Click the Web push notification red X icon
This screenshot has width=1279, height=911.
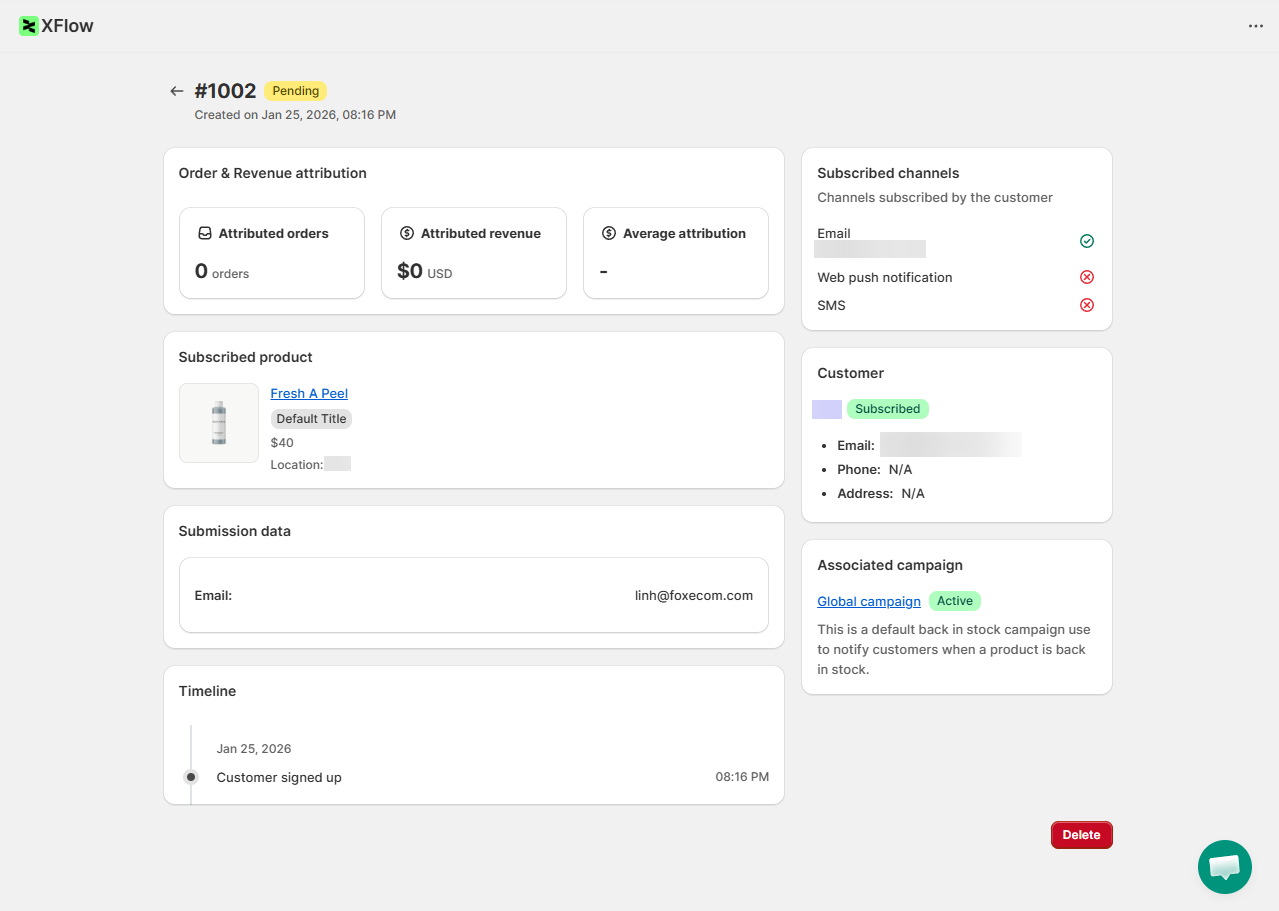[x=1087, y=277]
